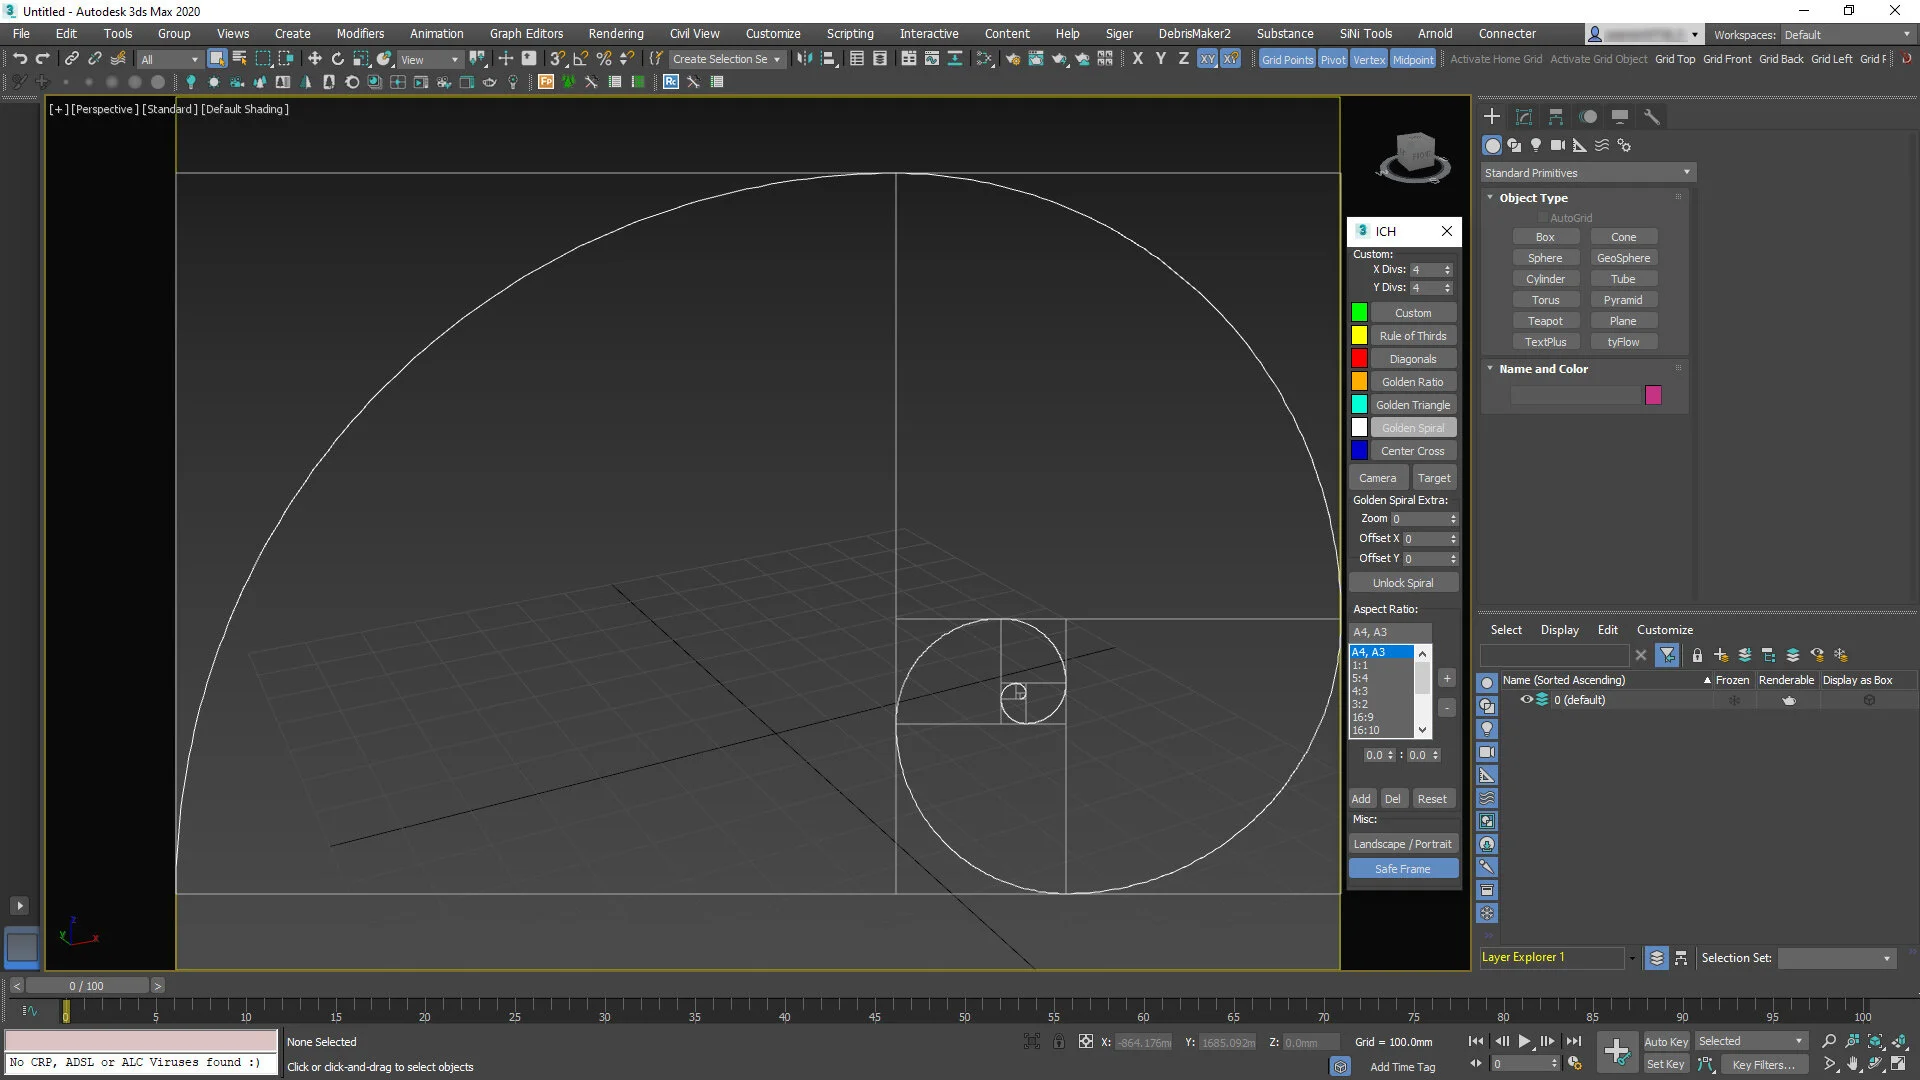Viewport: 1920px width, 1080px height.
Task: Activate the Select and Link tool
Action: tap(71, 58)
